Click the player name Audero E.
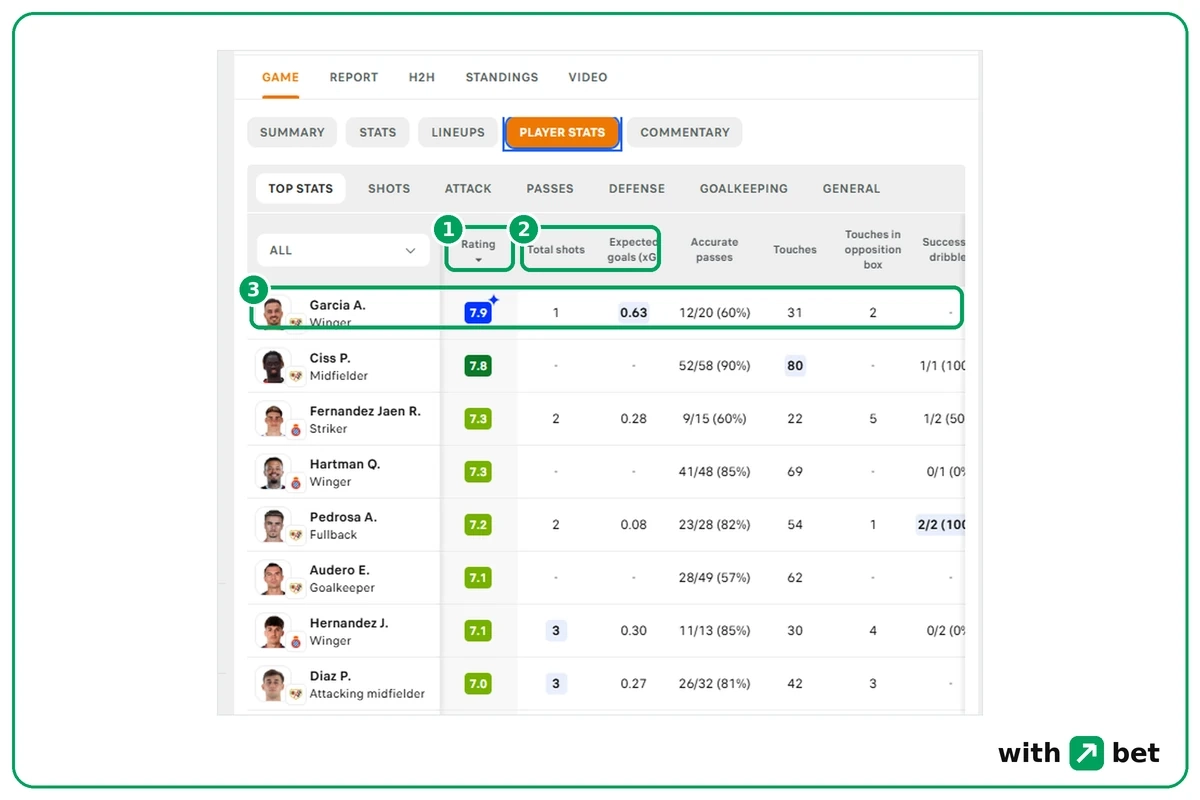 (x=340, y=570)
